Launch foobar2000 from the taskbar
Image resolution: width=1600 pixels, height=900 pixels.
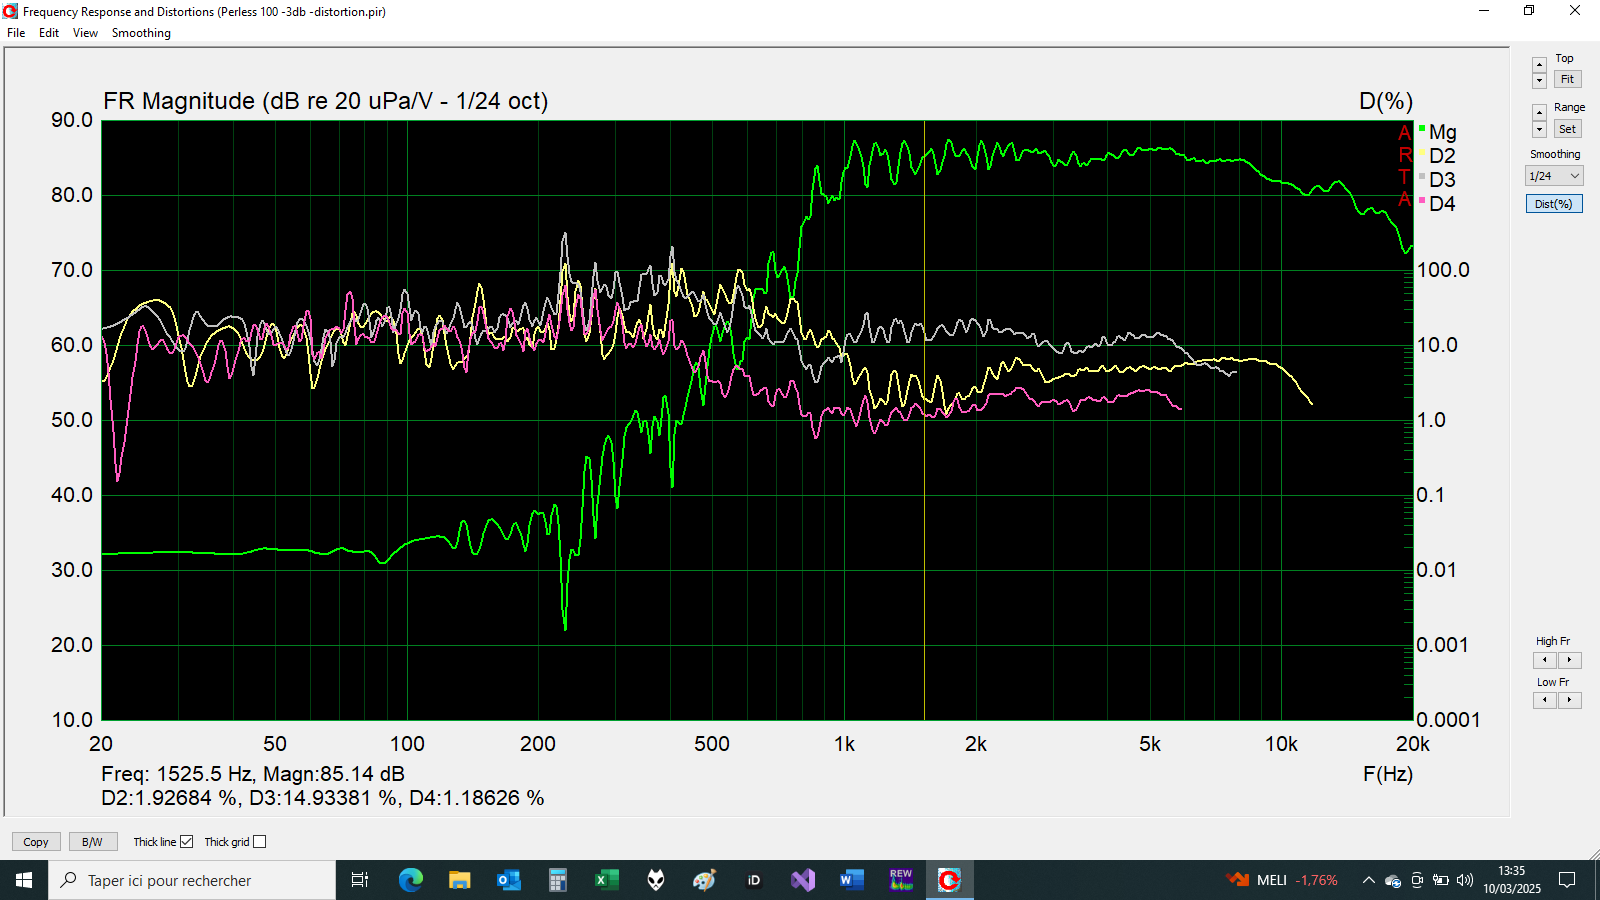click(x=655, y=880)
